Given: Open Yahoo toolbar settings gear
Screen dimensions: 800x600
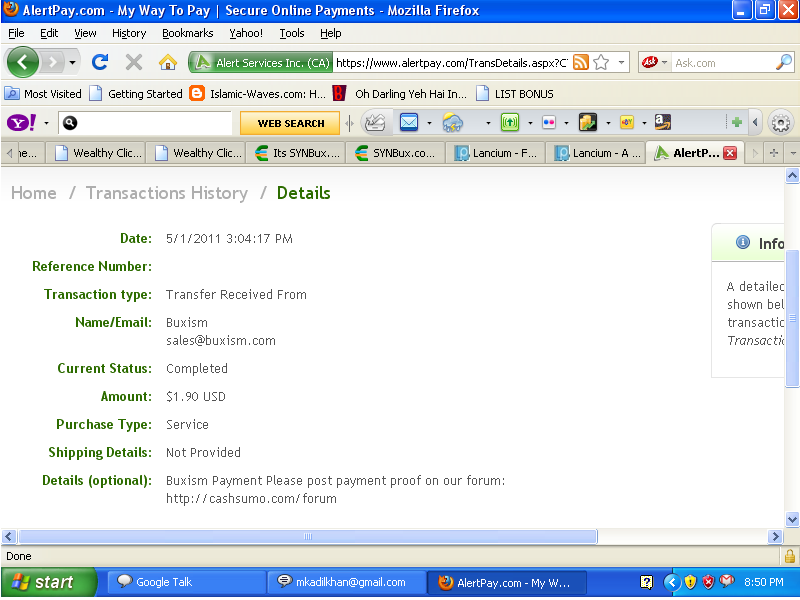Looking at the screenshot, I should (781, 123).
